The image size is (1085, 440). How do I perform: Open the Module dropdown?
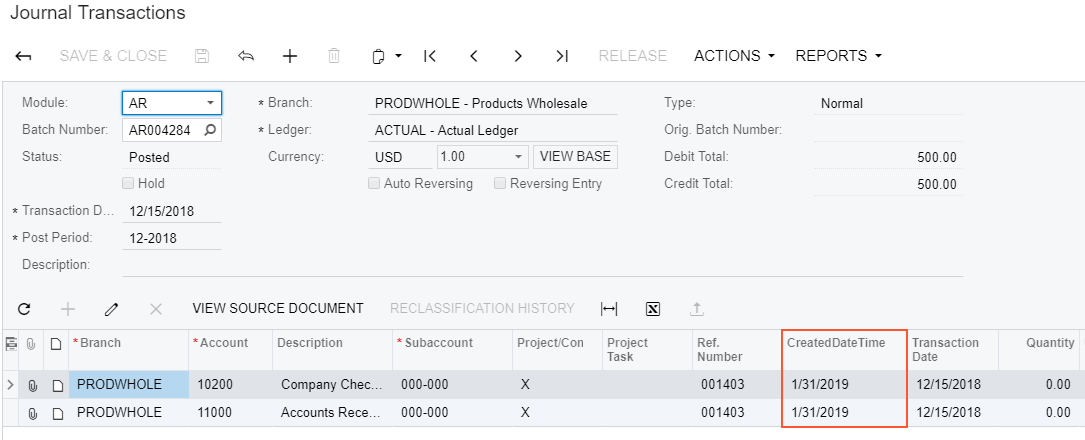click(x=210, y=103)
